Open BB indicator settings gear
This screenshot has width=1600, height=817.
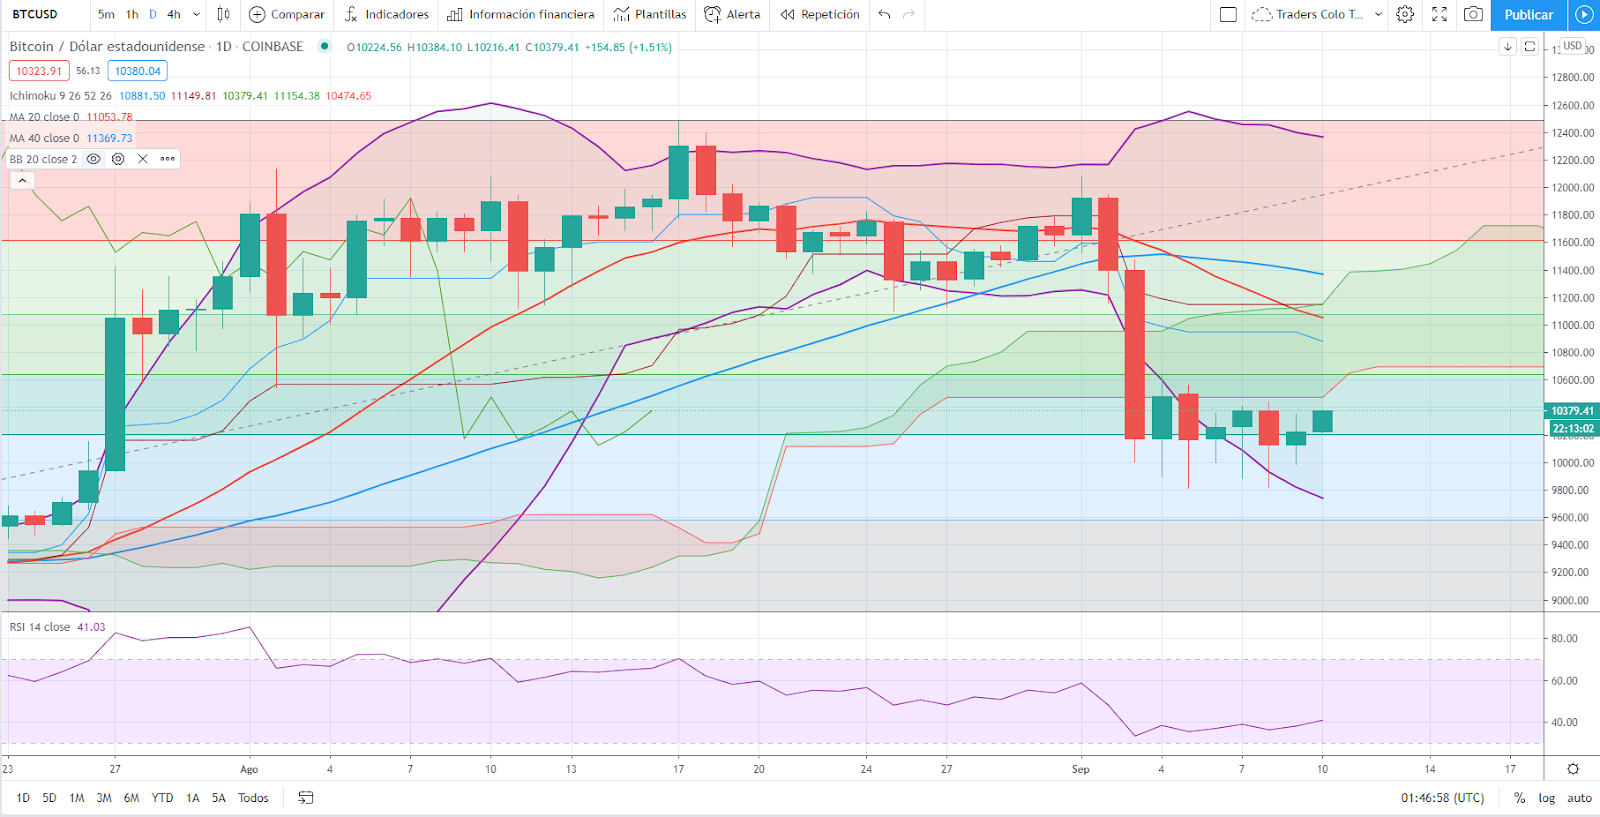point(118,159)
